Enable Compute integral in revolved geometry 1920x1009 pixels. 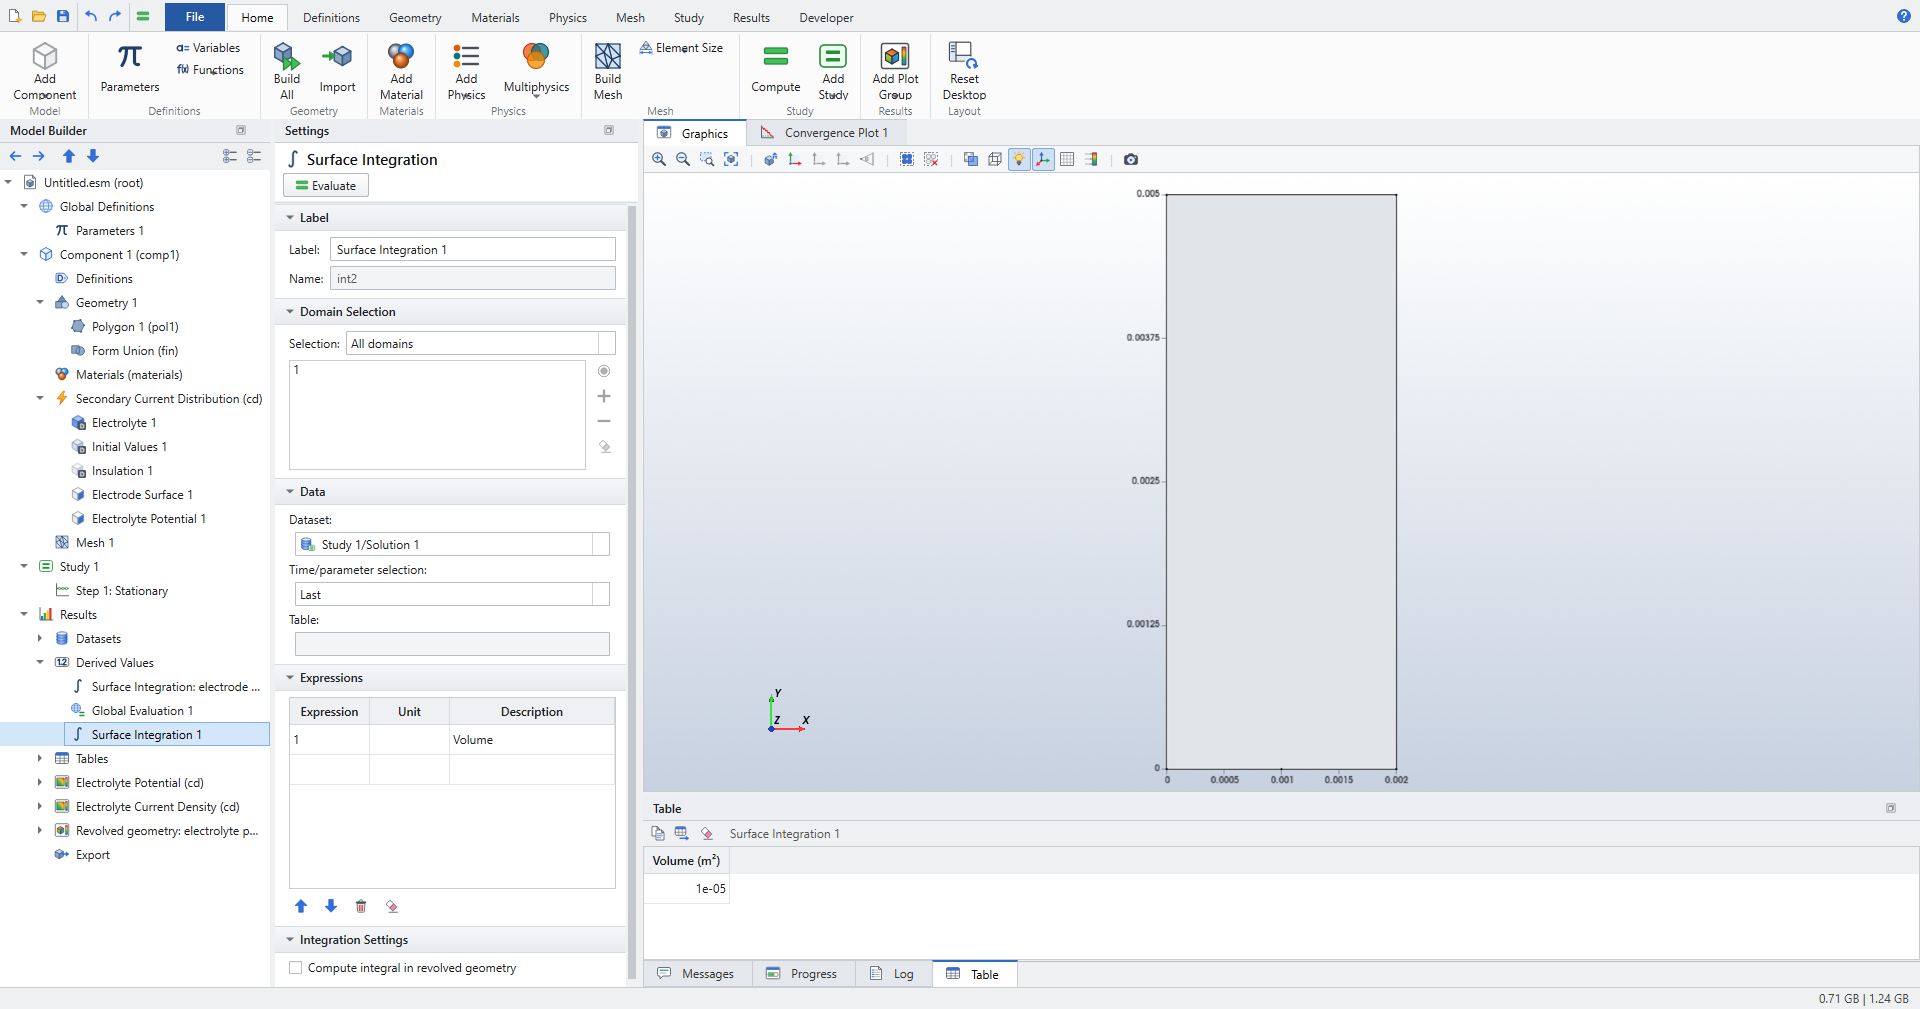coord(296,968)
